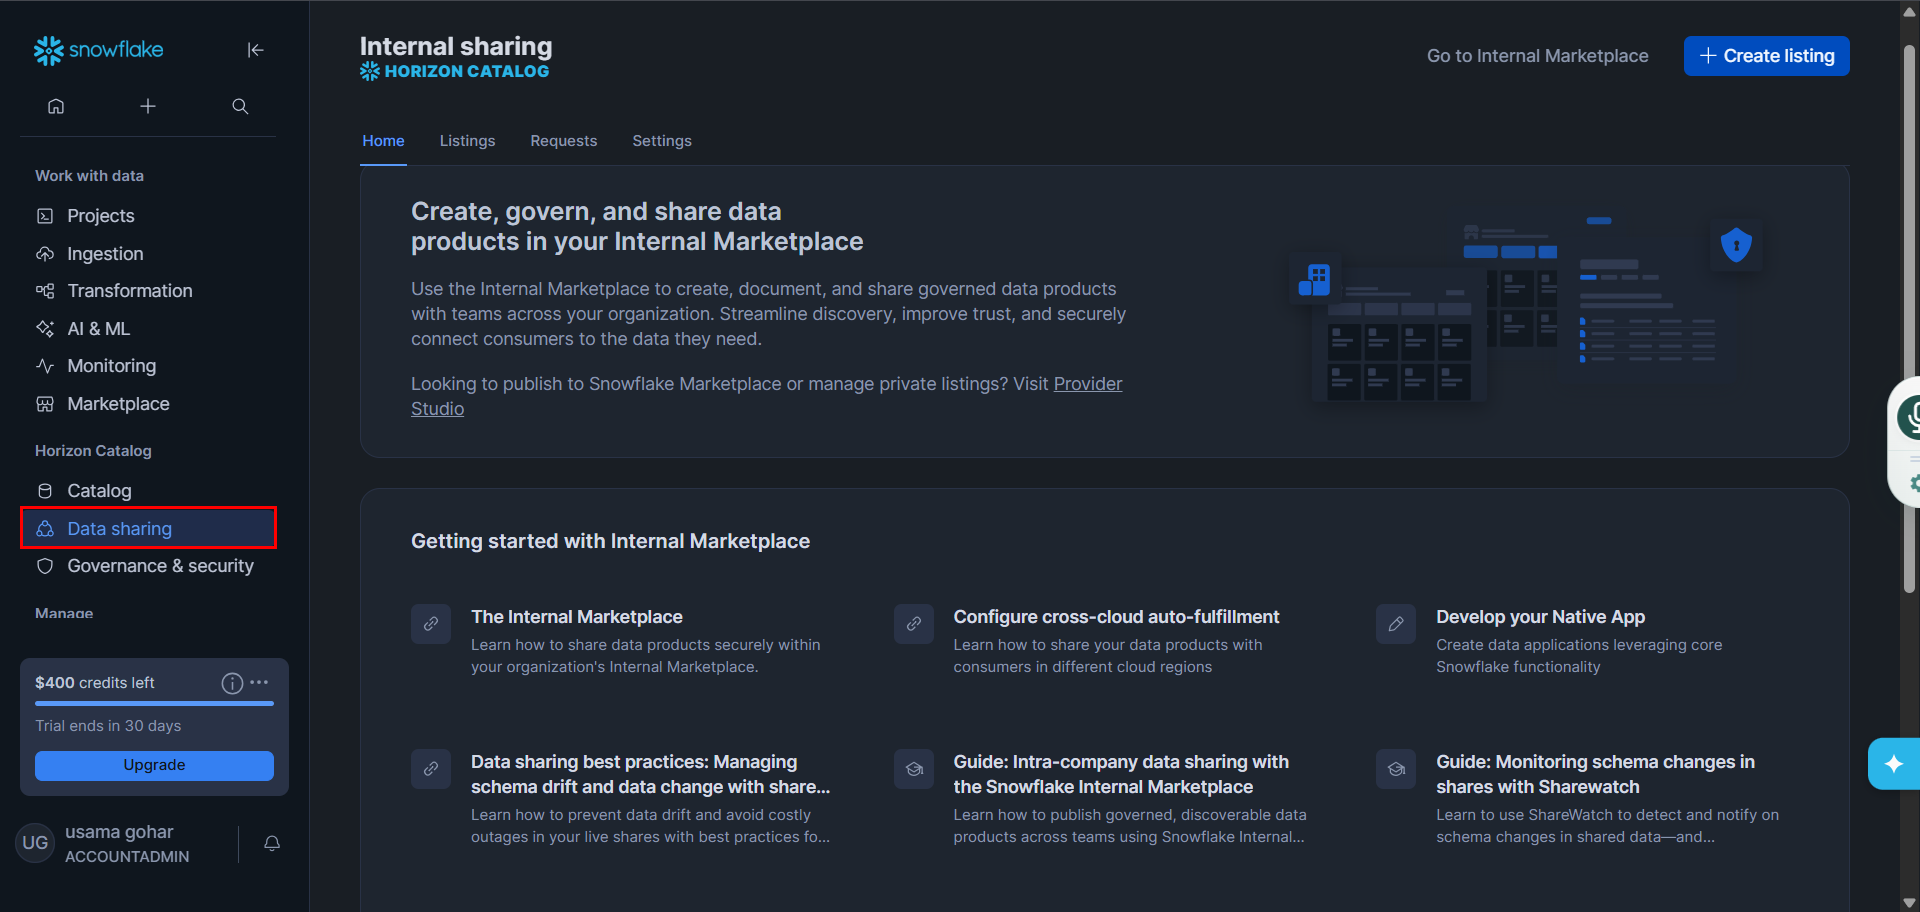Click the Develop your Native App pencil icon
Image resolution: width=1920 pixels, height=912 pixels.
pos(1396,624)
